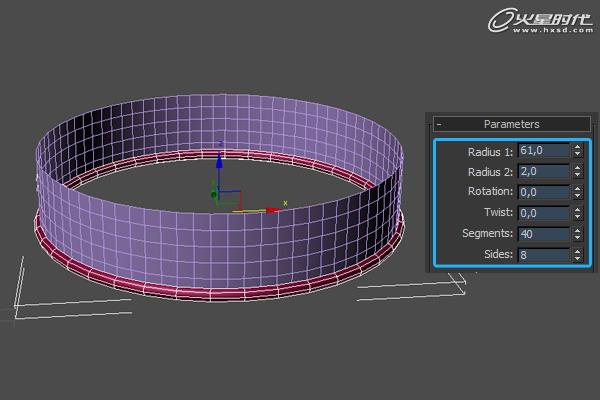This screenshot has width=600, height=400.
Task: Decrease Twist using spinner down arrow
Action: click(577, 217)
